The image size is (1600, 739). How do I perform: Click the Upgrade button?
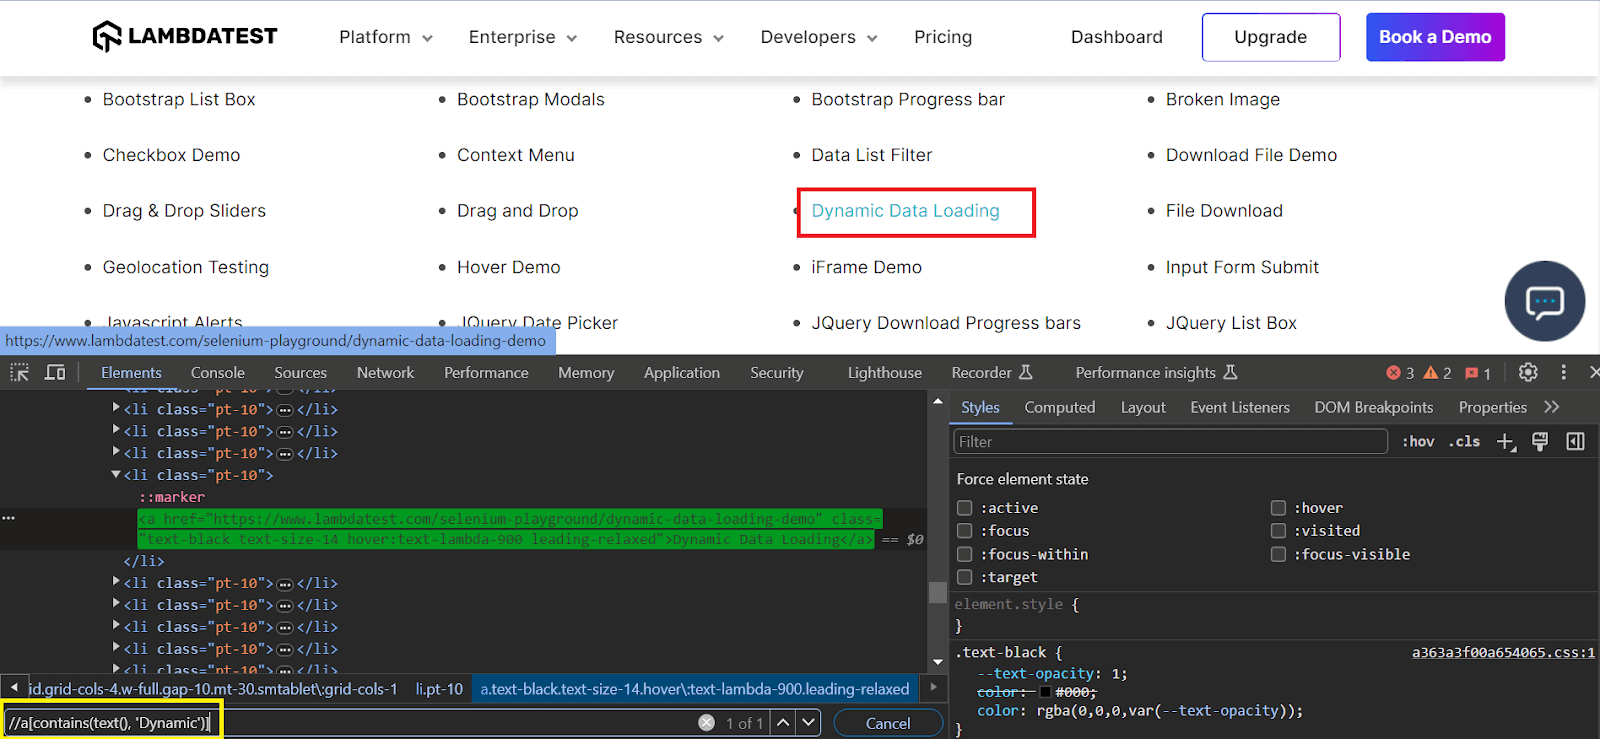(x=1271, y=37)
